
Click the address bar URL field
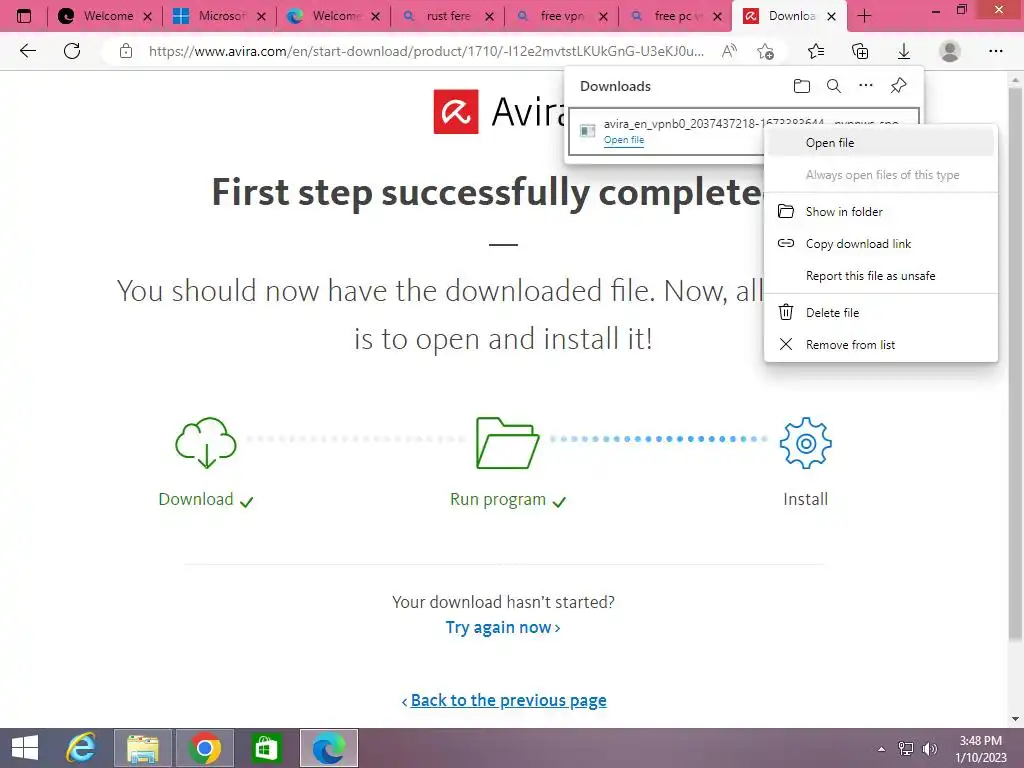click(426, 51)
